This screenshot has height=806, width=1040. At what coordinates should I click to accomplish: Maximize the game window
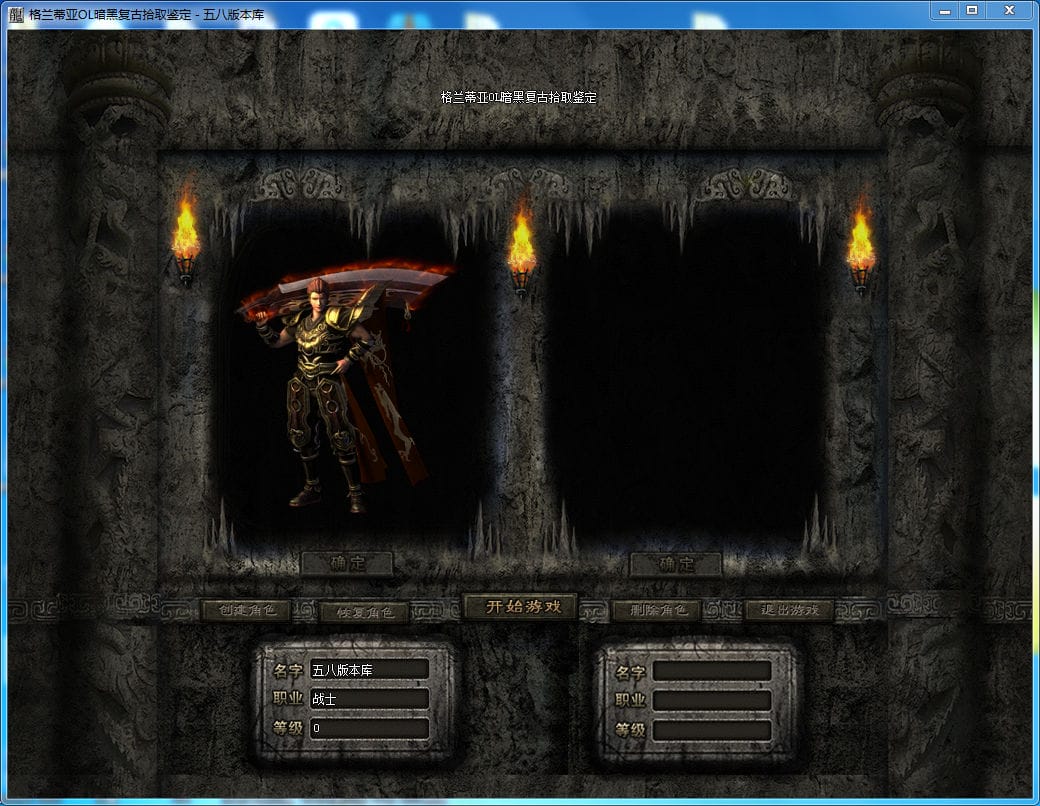pyautogui.click(x=971, y=10)
